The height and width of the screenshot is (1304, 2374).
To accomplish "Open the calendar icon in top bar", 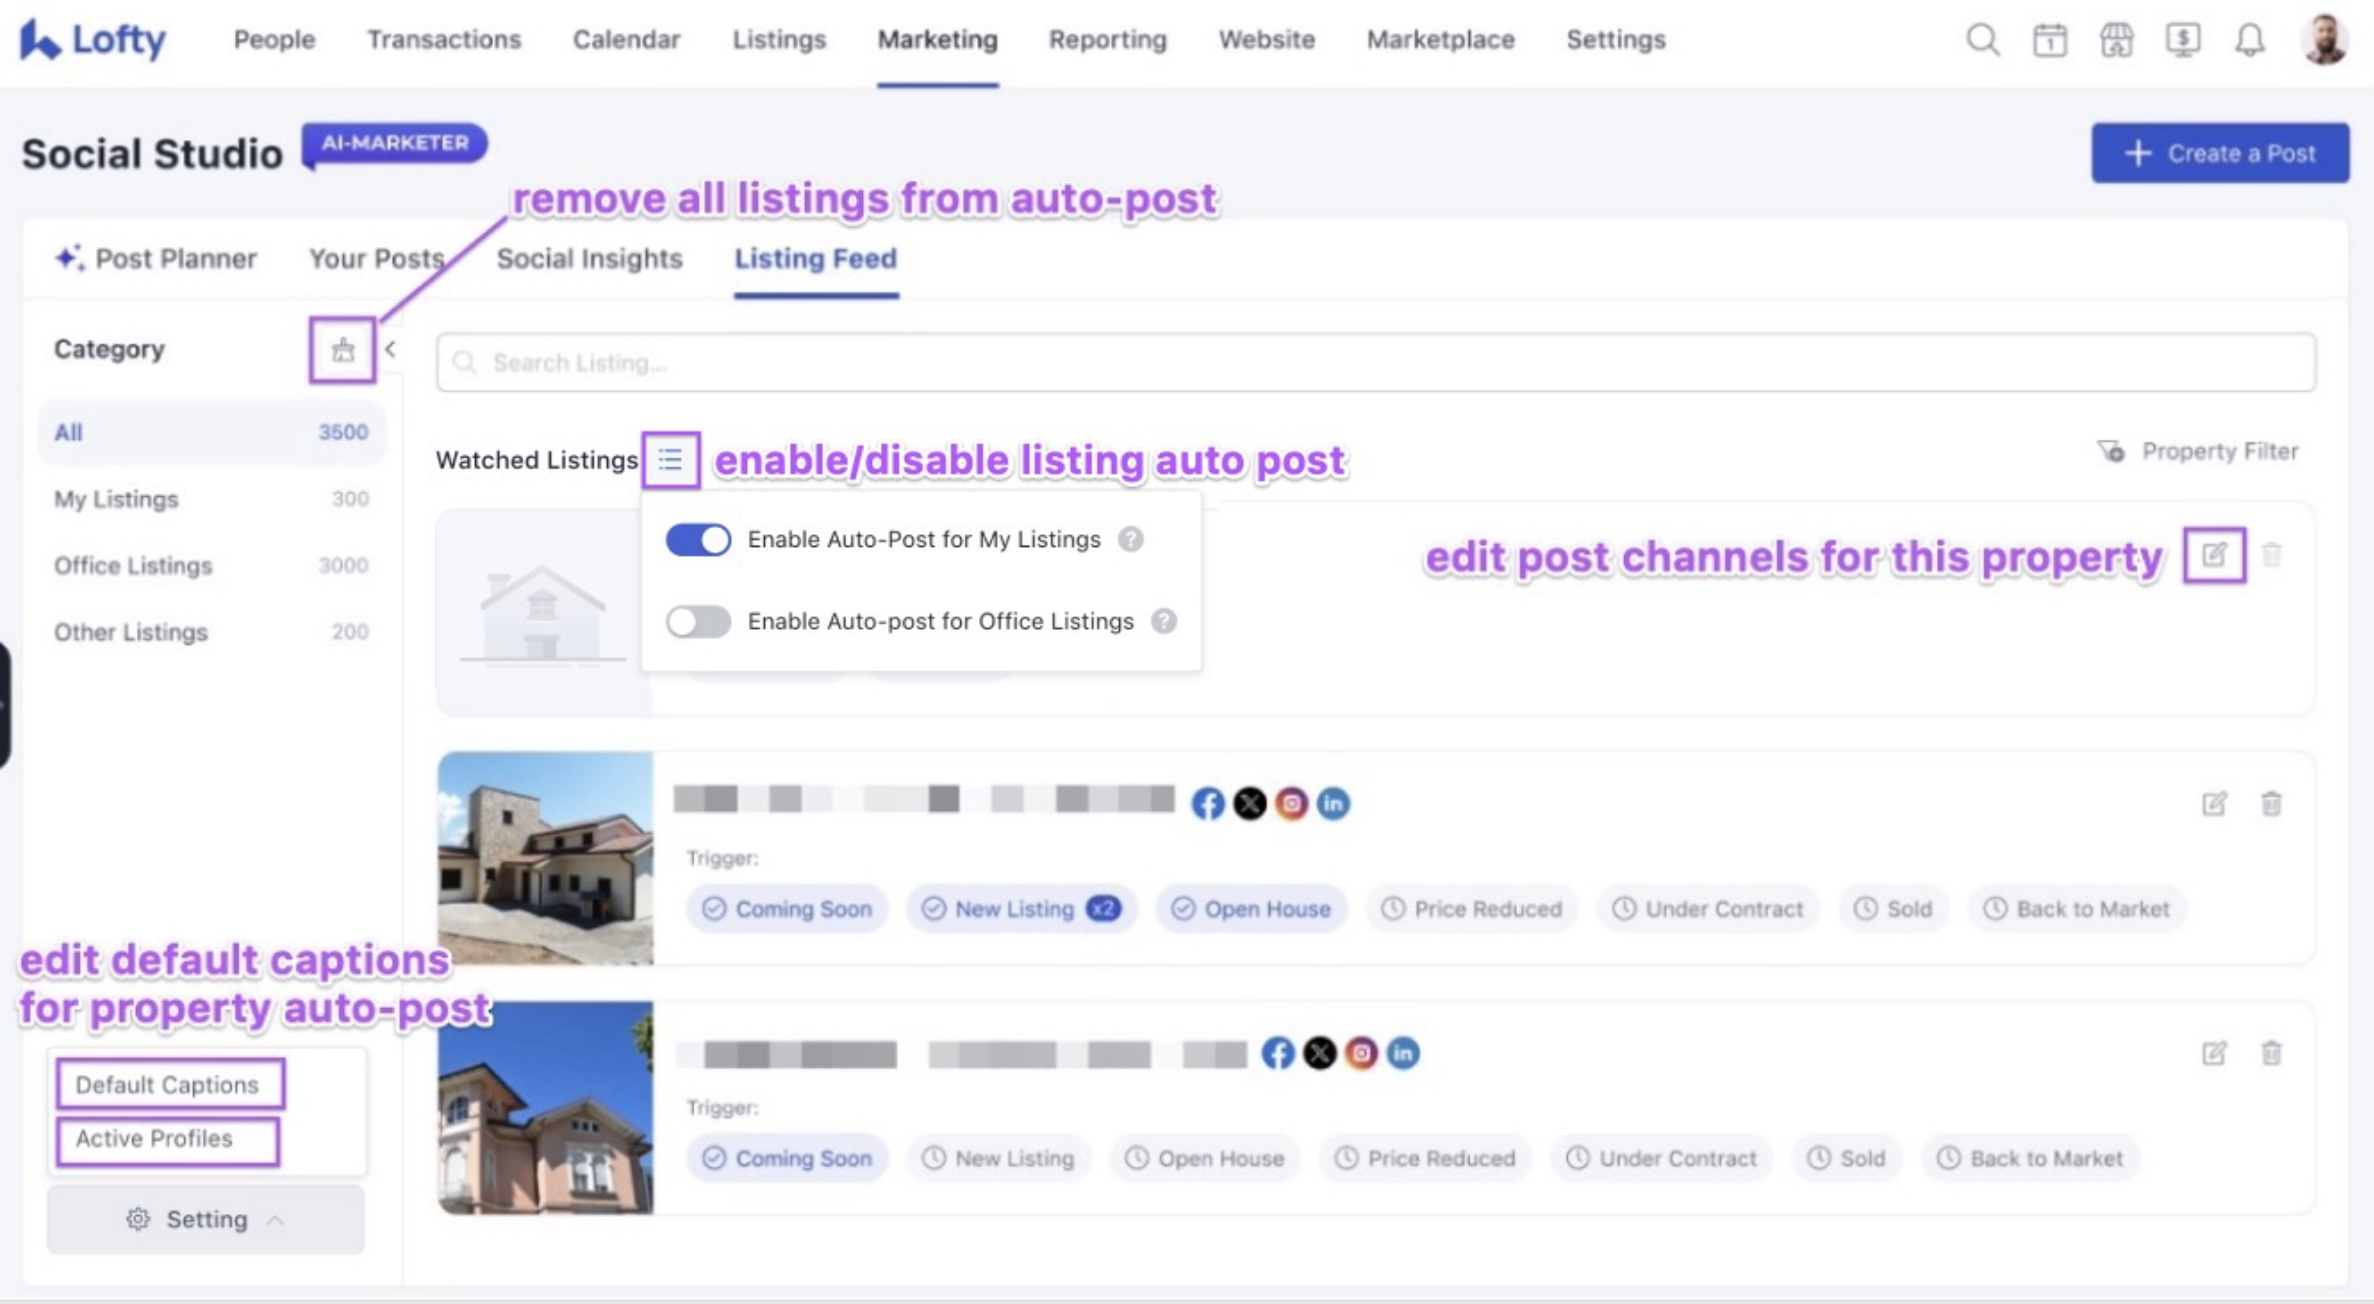I will tap(2049, 40).
